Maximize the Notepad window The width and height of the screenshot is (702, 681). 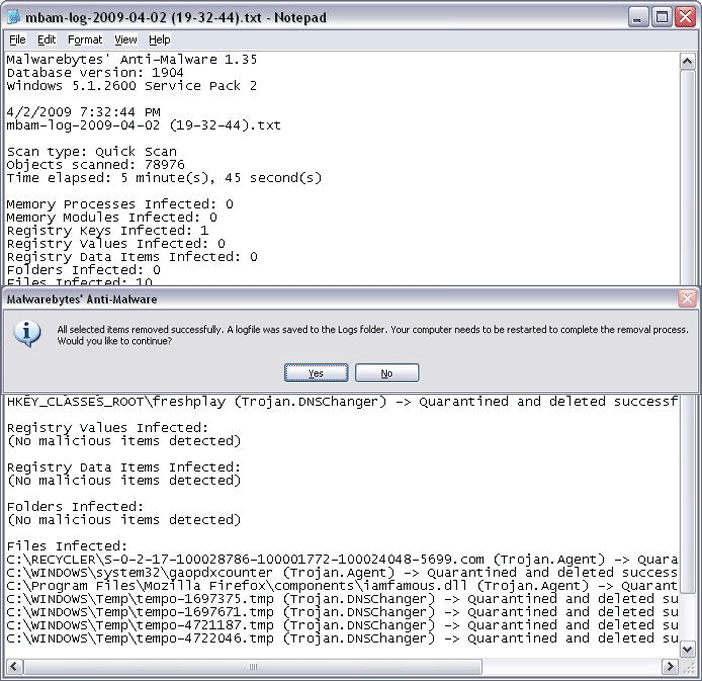coord(662,17)
